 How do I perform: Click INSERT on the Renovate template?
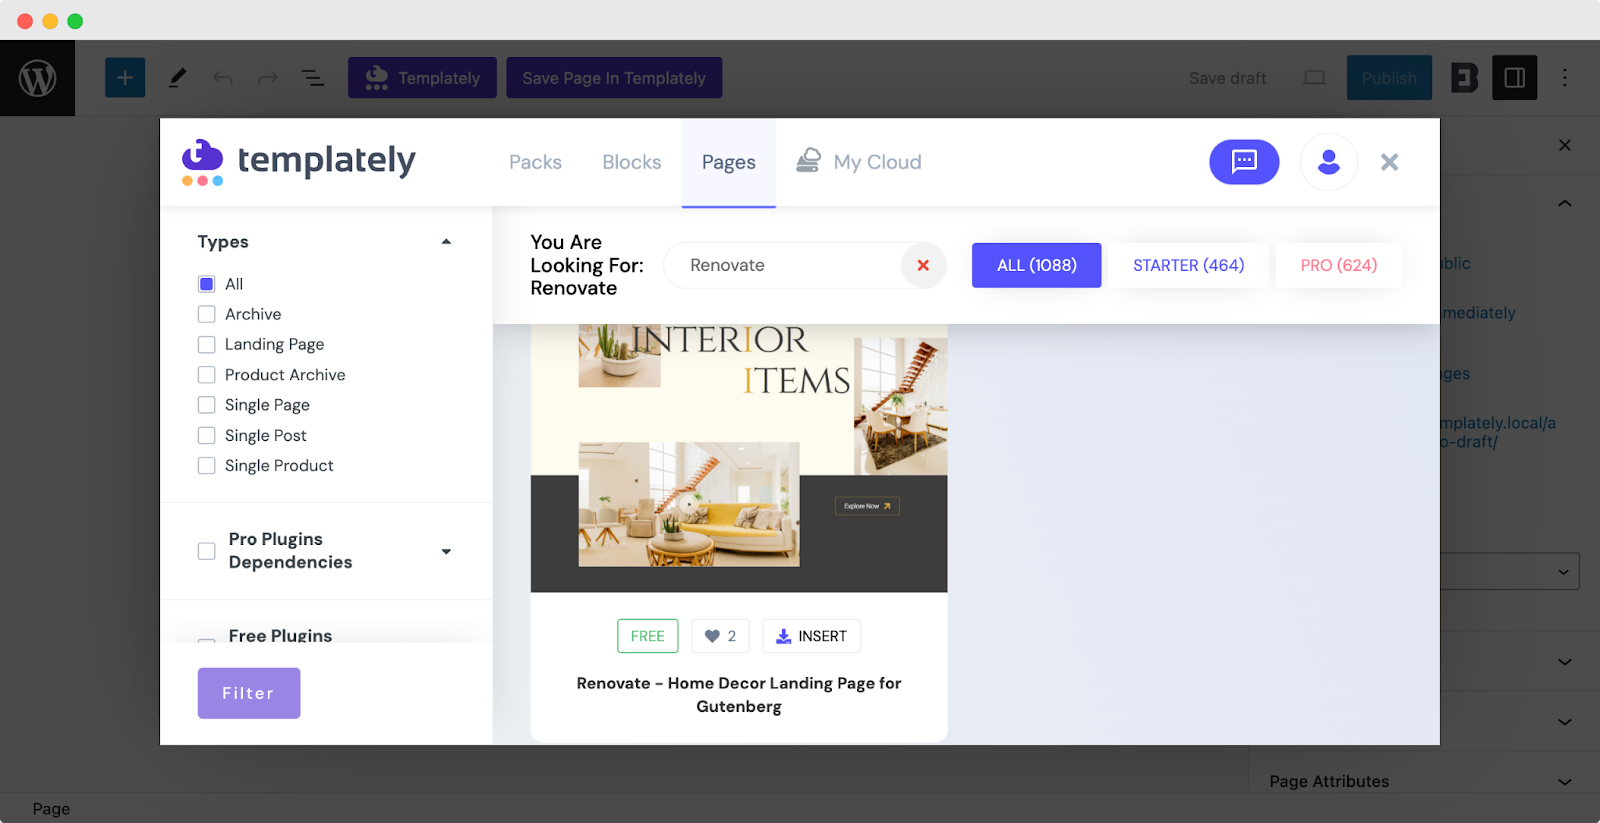(811, 636)
